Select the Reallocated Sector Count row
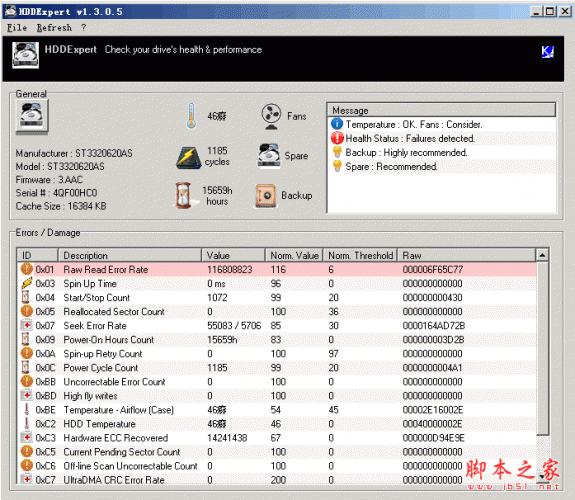 [277, 312]
